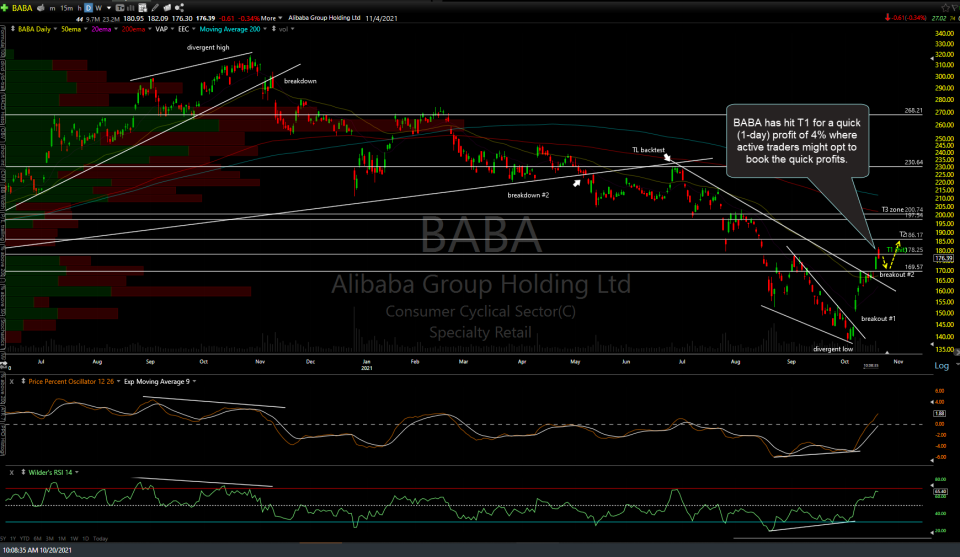Click the 340.00 price axis label
960x557 pixels.
945,34
